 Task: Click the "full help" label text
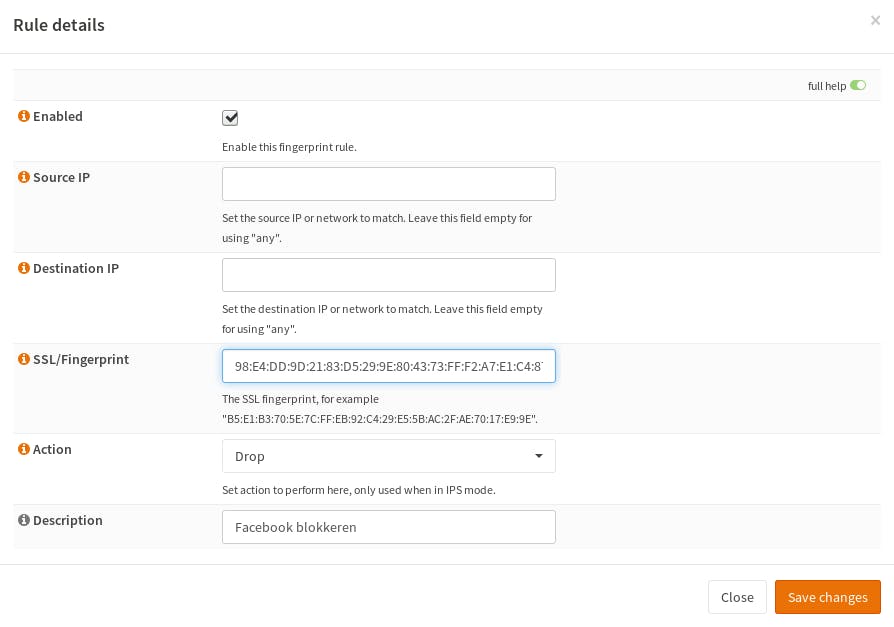tap(826, 86)
